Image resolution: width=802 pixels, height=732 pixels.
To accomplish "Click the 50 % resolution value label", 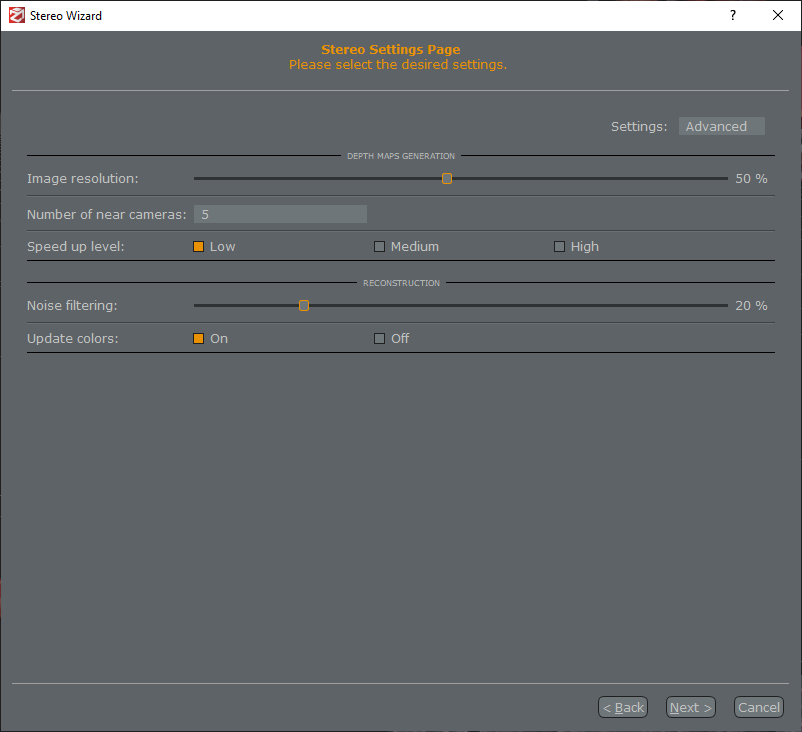I will pos(750,178).
